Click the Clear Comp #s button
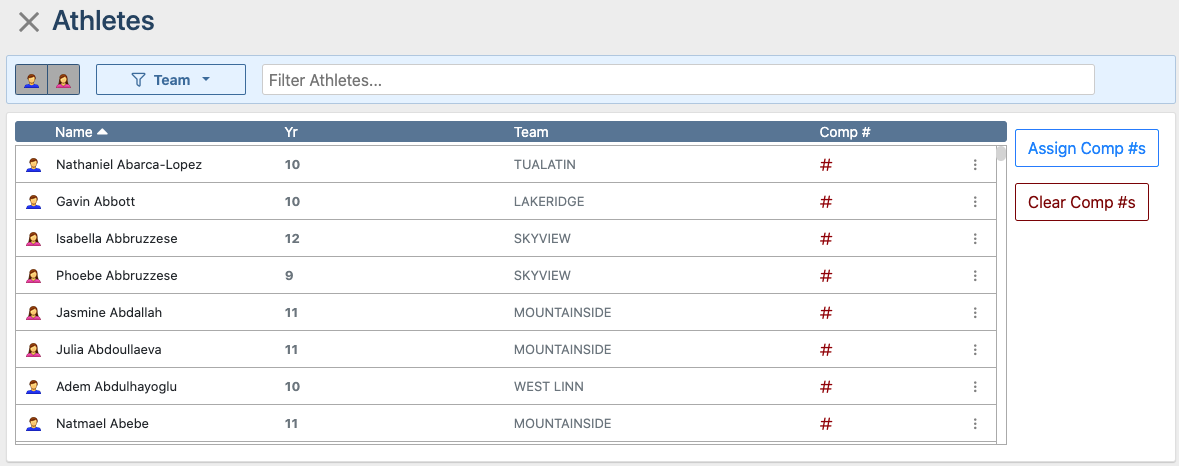This screenshot has width=1179, height=466. click(x=1081, y=202)
